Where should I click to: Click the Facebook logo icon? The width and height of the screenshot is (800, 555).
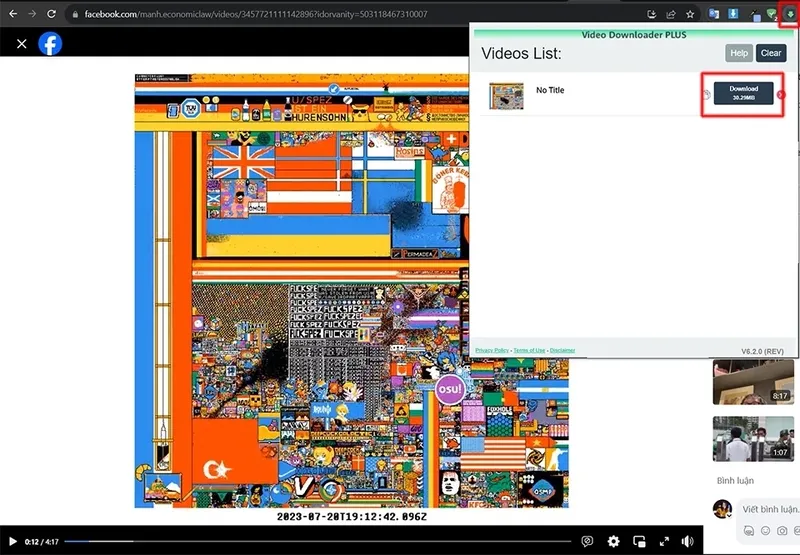pos(50,43)
